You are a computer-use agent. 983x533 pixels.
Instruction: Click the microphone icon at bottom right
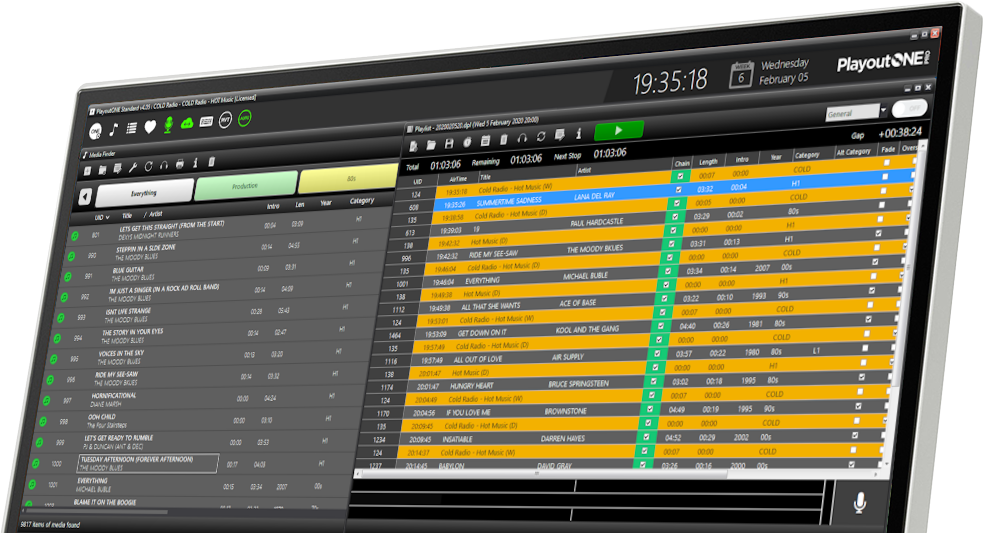859,502
